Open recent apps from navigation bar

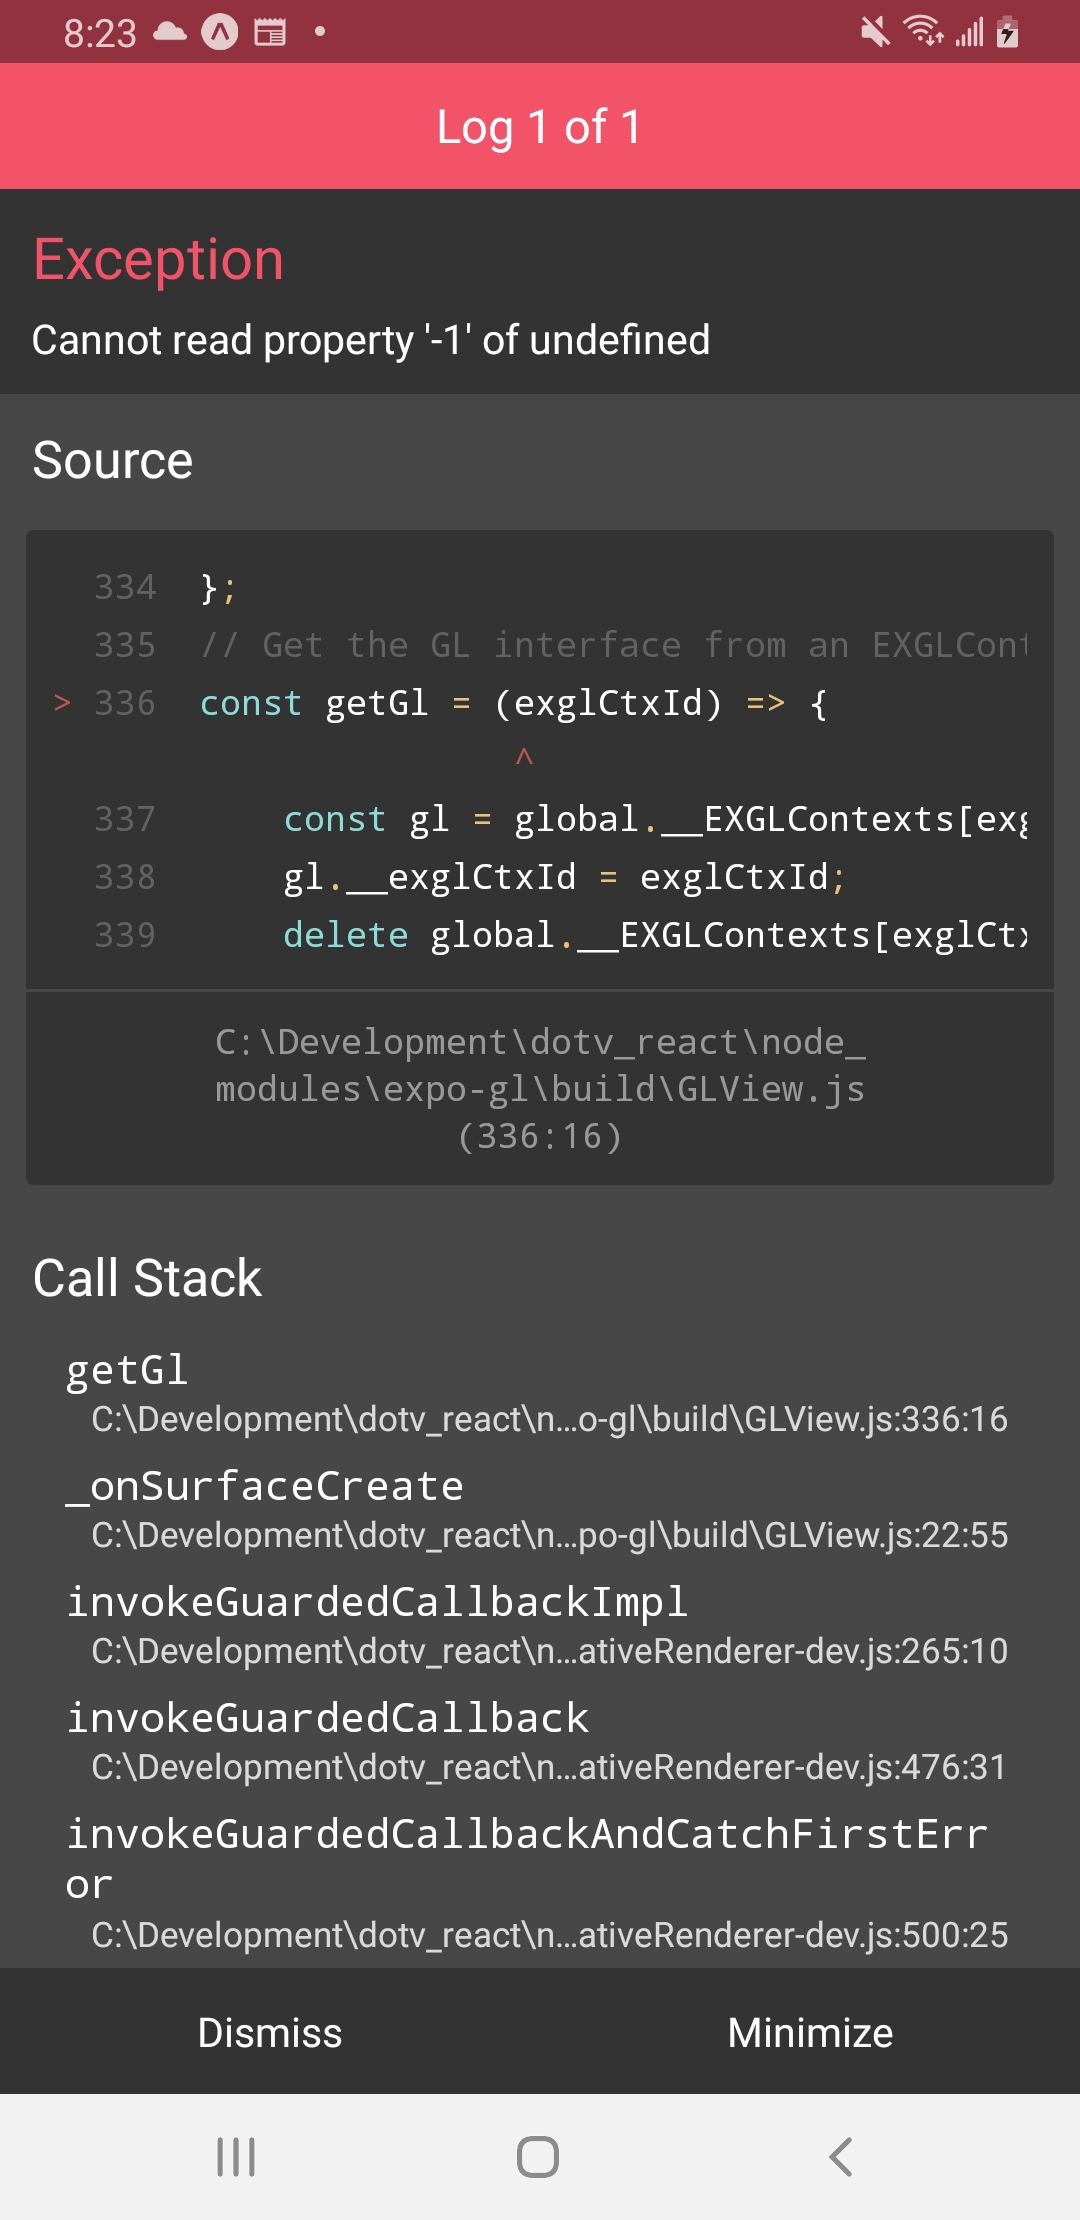[233, 2157]
